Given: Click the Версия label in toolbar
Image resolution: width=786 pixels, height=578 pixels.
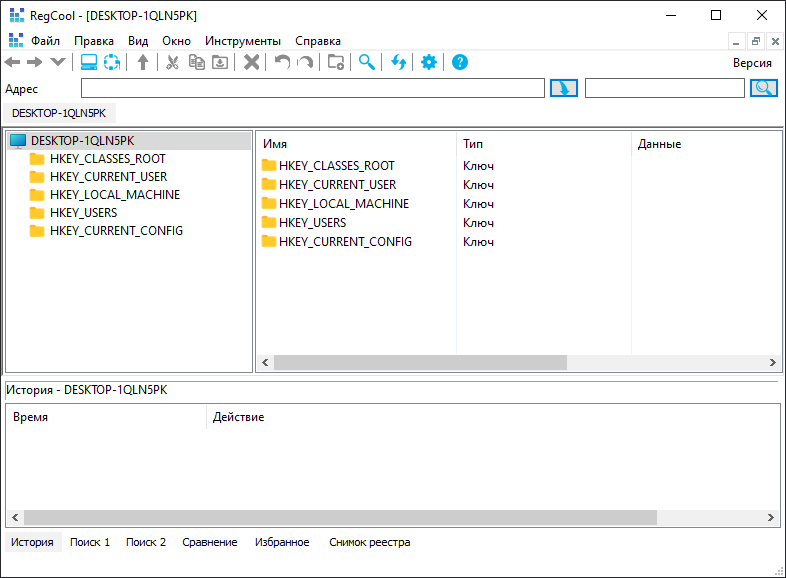Looking at the screenshot, I should click(x=752, y=63).
